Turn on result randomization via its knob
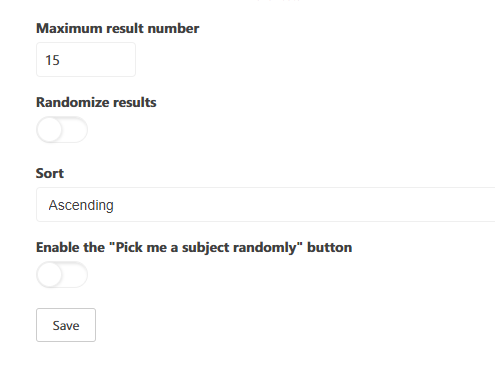Image resolution: width=495 pixels, height=368 pixels. click(x=50, y=130)
